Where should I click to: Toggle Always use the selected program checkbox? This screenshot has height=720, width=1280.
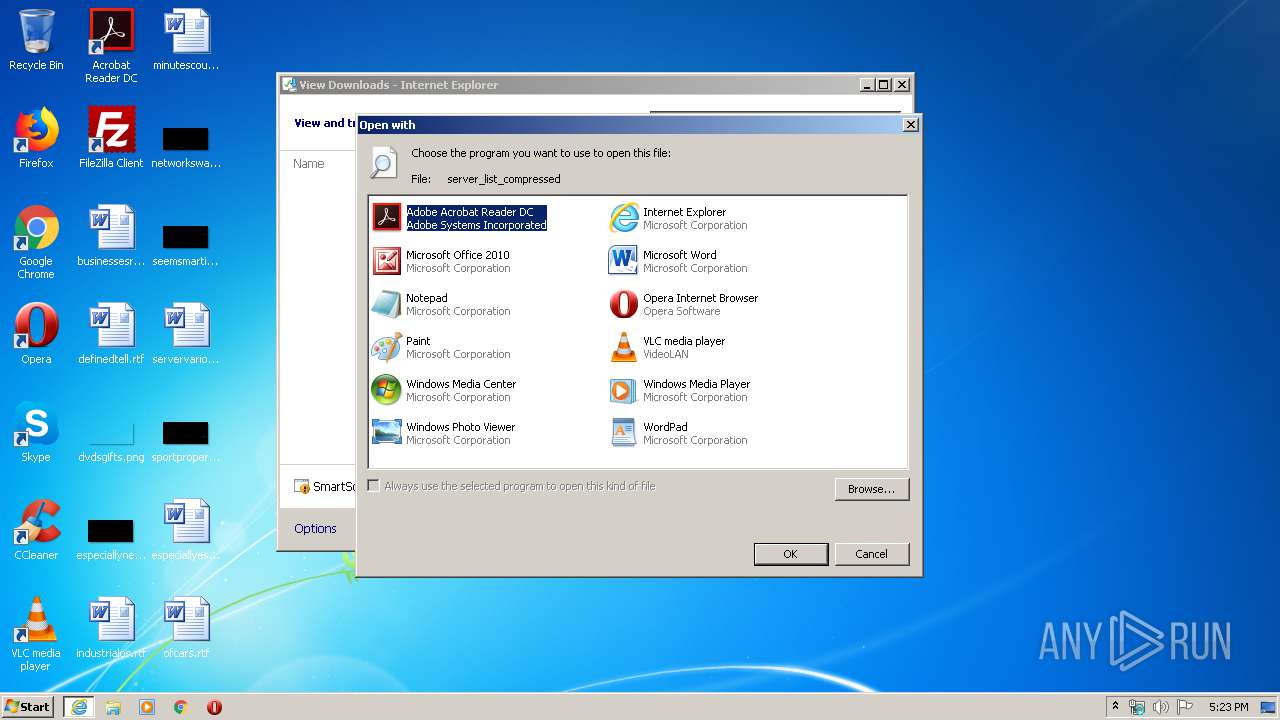tap(374, 486)
